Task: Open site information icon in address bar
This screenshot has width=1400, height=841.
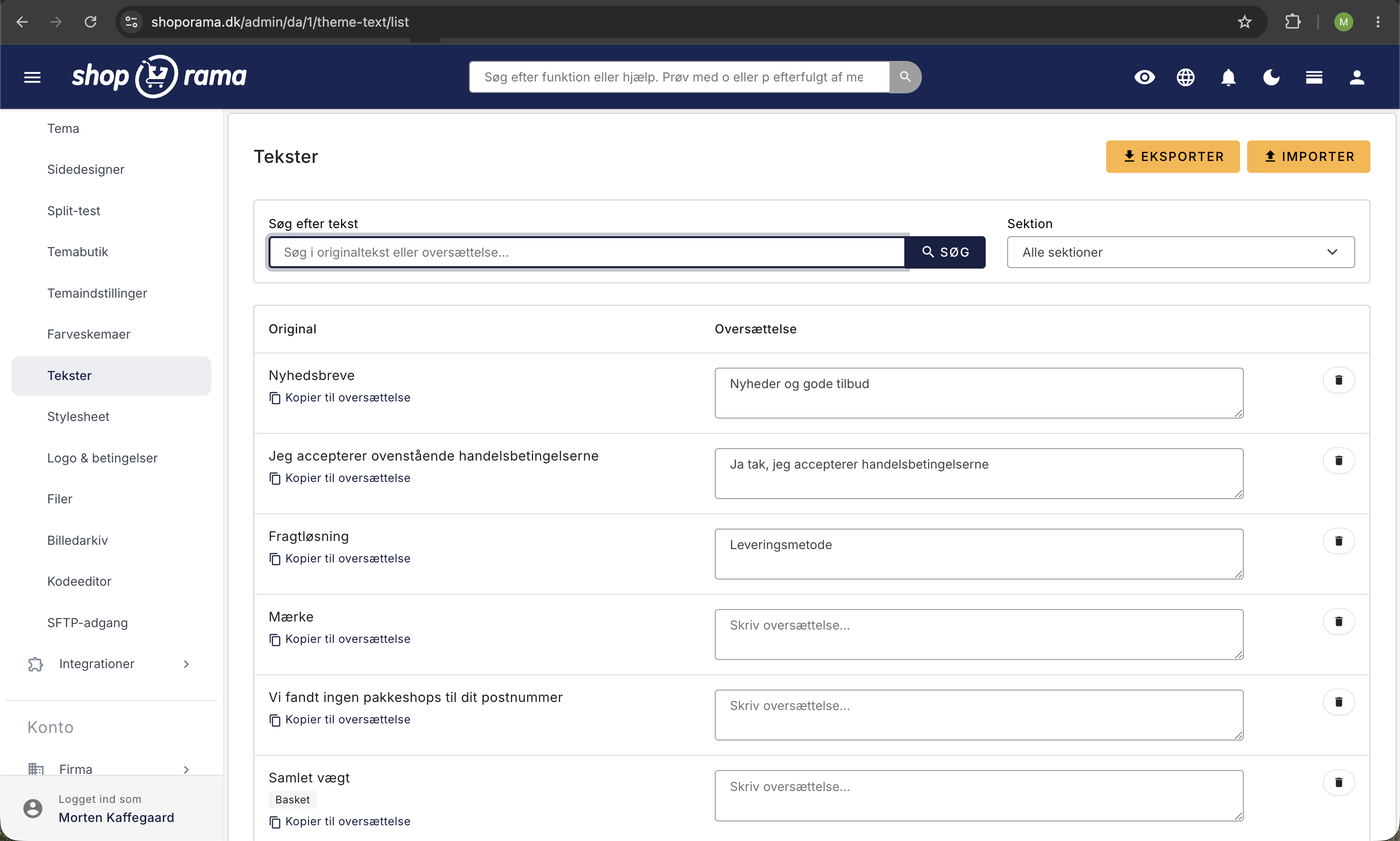Action: 132,21
